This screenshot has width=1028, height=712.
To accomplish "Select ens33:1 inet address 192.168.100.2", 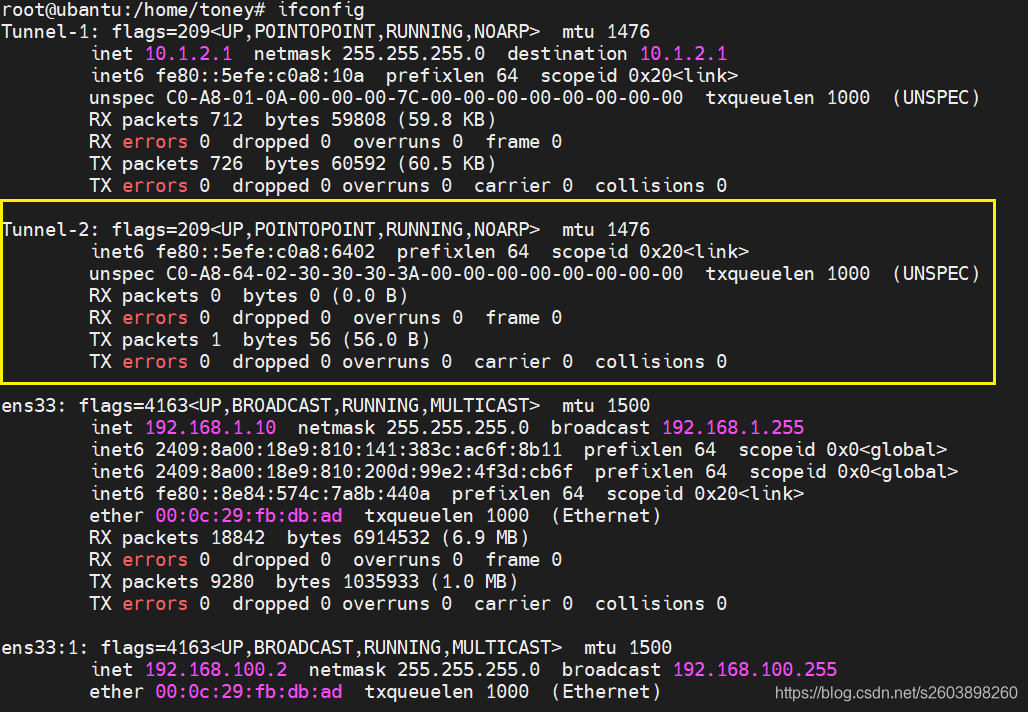I will pos(216,669).
